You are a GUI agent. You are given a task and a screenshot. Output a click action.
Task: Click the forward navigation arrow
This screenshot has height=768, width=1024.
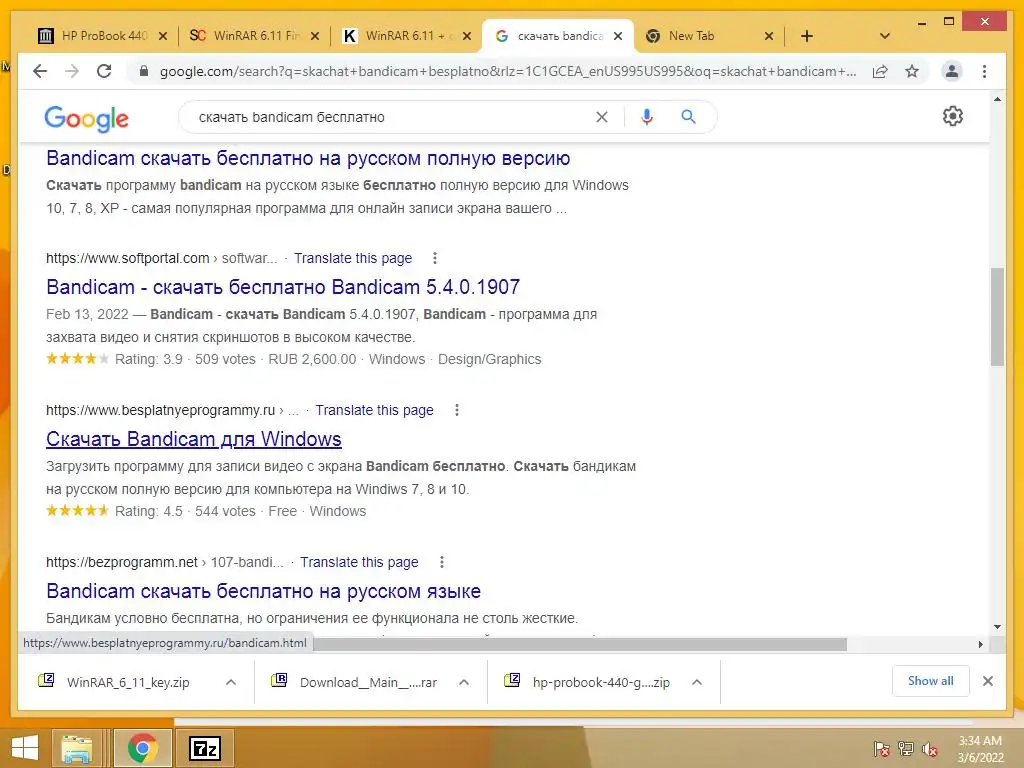[x=72, y=71]
